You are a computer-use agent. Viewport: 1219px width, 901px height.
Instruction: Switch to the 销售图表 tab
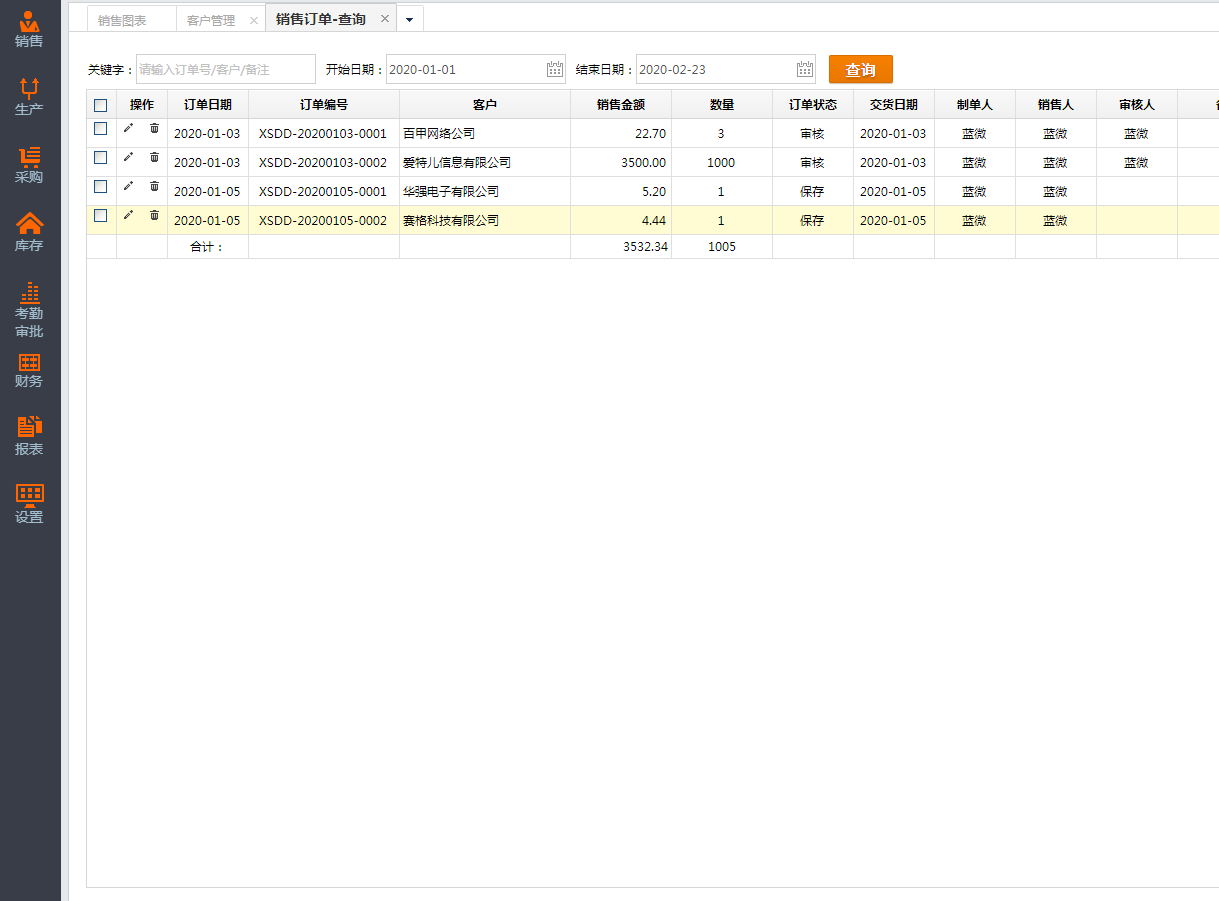122,20
